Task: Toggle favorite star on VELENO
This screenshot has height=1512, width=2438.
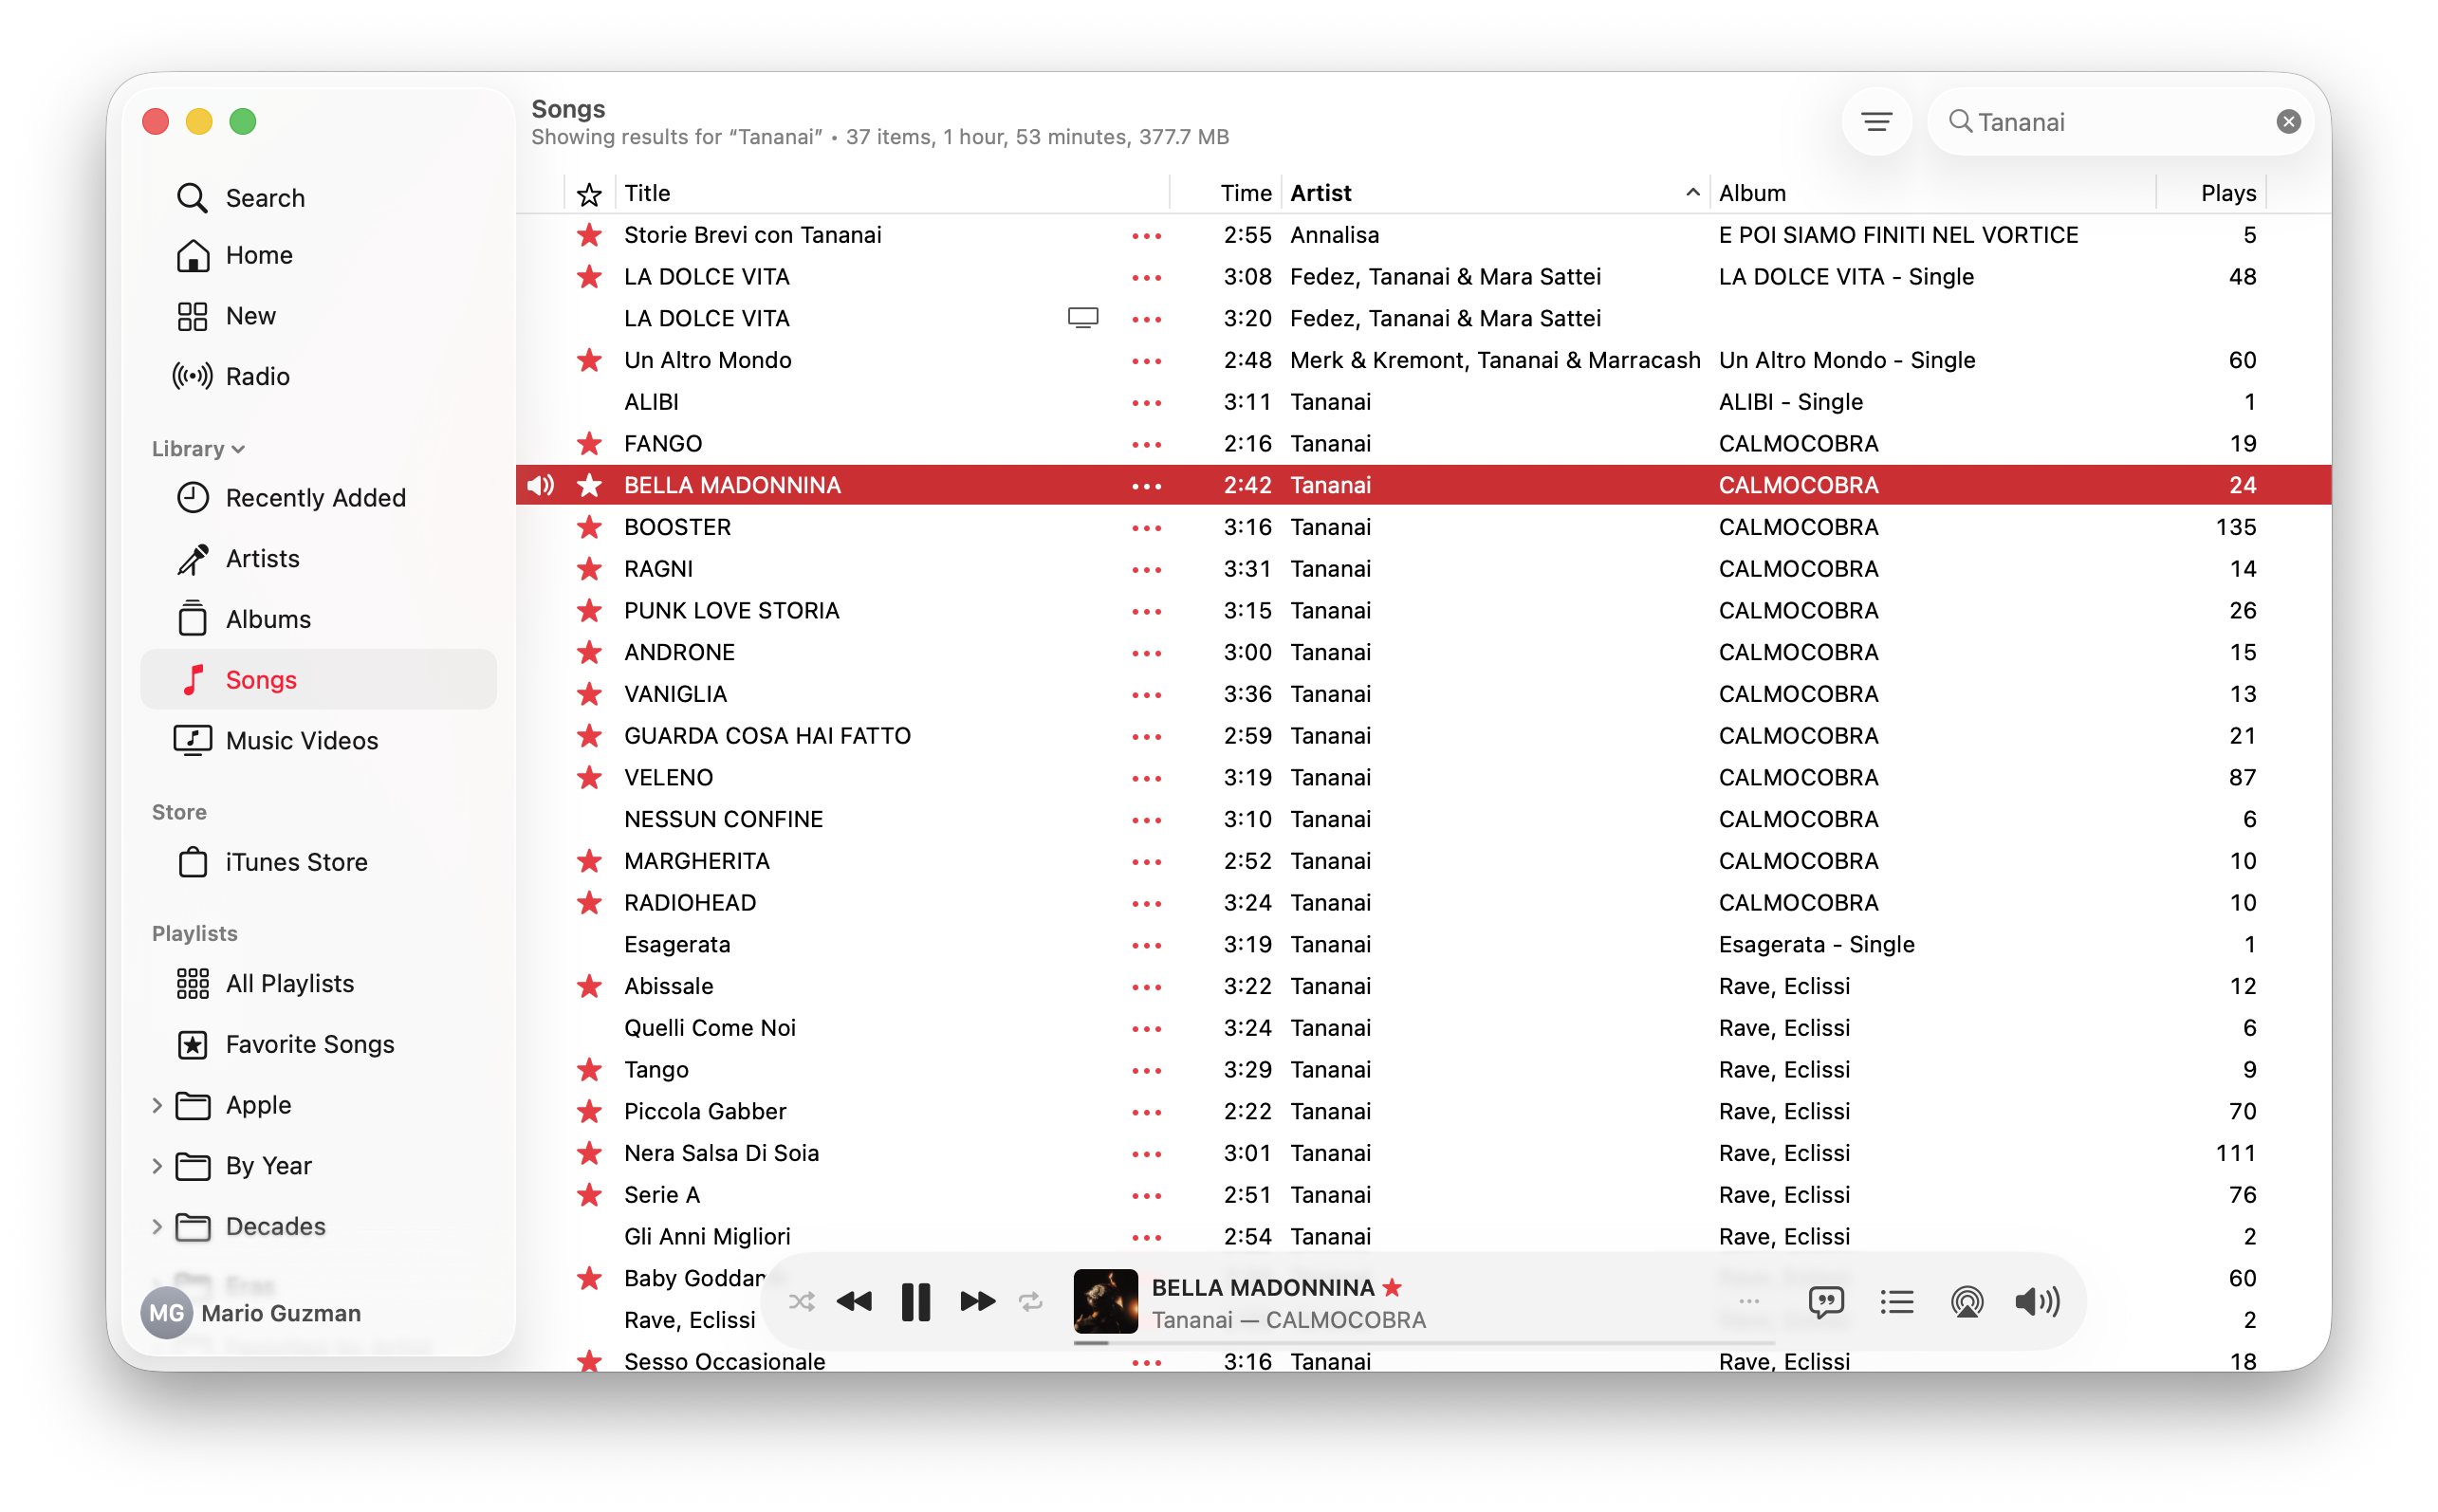Action: pos(589,777)
